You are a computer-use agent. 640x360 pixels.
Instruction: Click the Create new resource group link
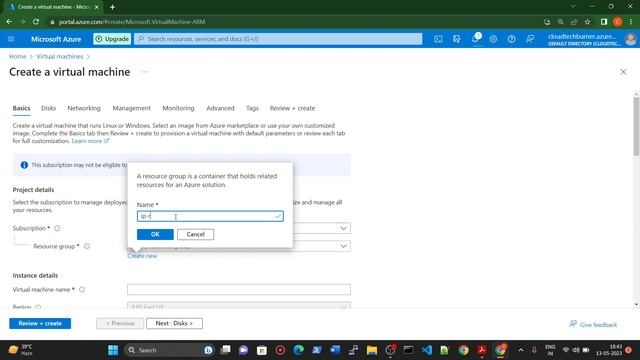[142, 256]
